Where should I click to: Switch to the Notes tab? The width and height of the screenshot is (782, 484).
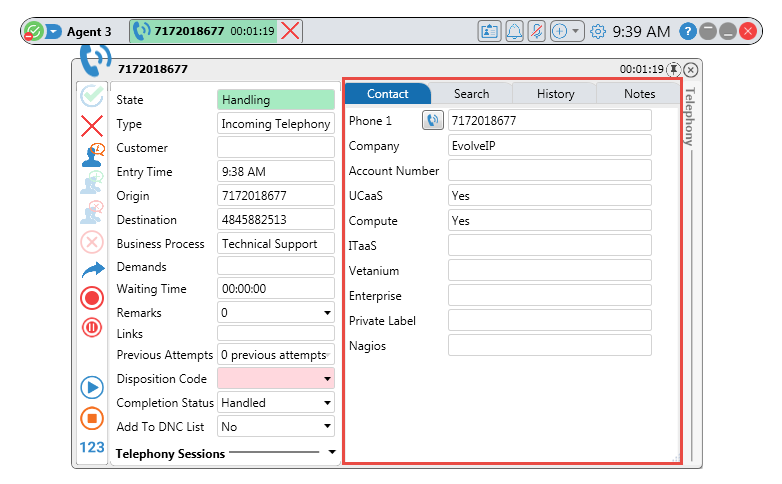[x=639, y=94]
